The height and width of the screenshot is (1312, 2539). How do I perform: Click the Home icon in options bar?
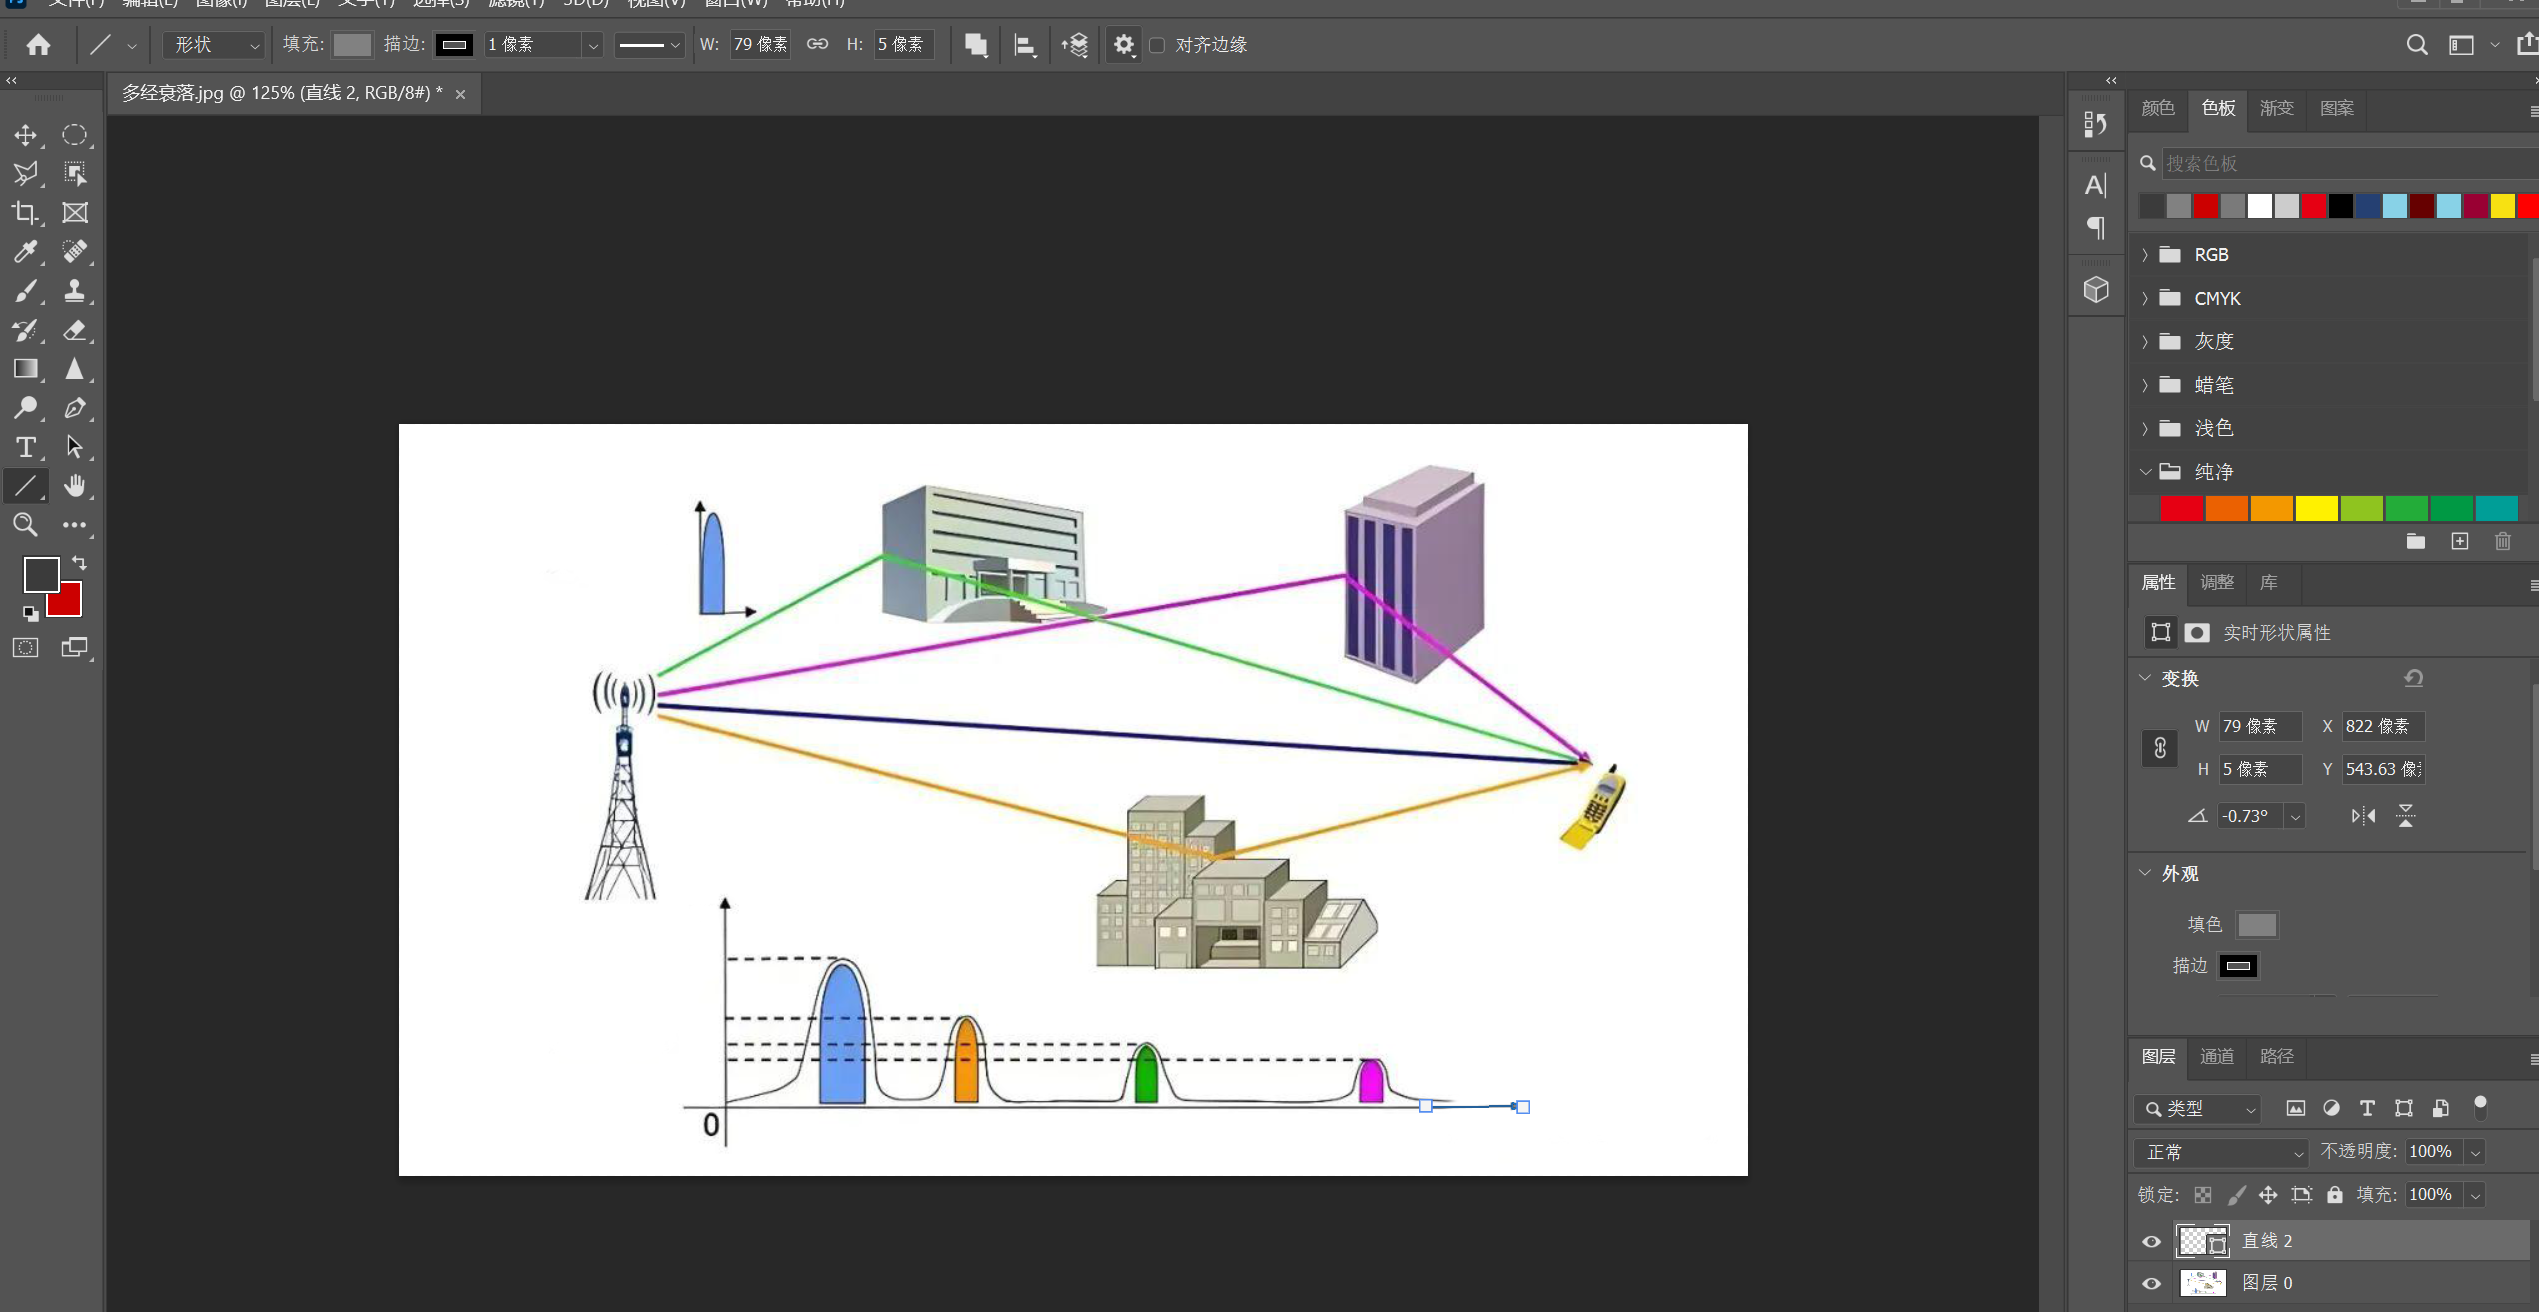click(38, 44)
